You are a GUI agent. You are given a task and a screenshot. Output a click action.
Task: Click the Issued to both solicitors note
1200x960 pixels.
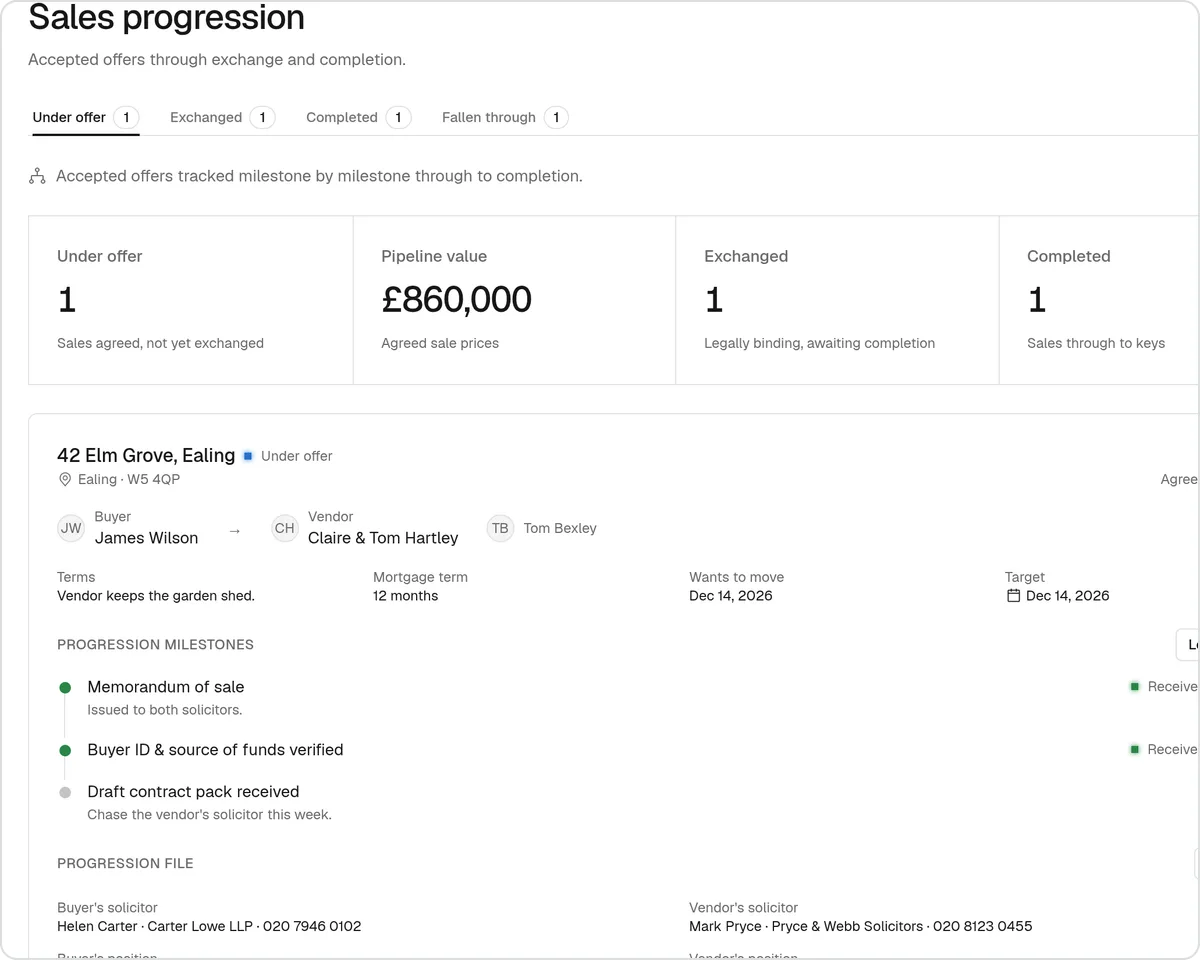coord(165,710)
